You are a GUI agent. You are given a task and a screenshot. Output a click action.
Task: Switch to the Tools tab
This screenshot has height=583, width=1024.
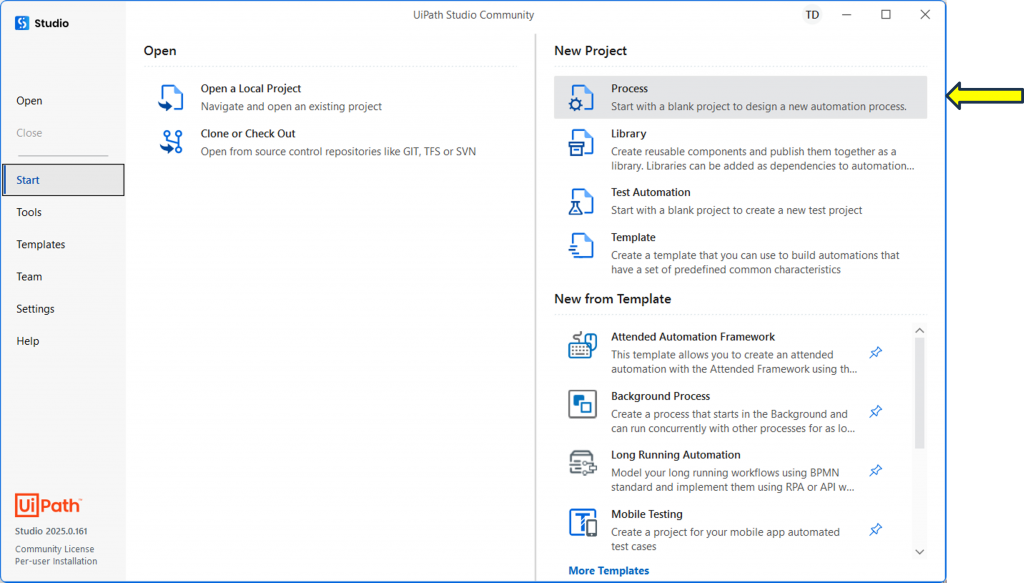click(29, 212)
